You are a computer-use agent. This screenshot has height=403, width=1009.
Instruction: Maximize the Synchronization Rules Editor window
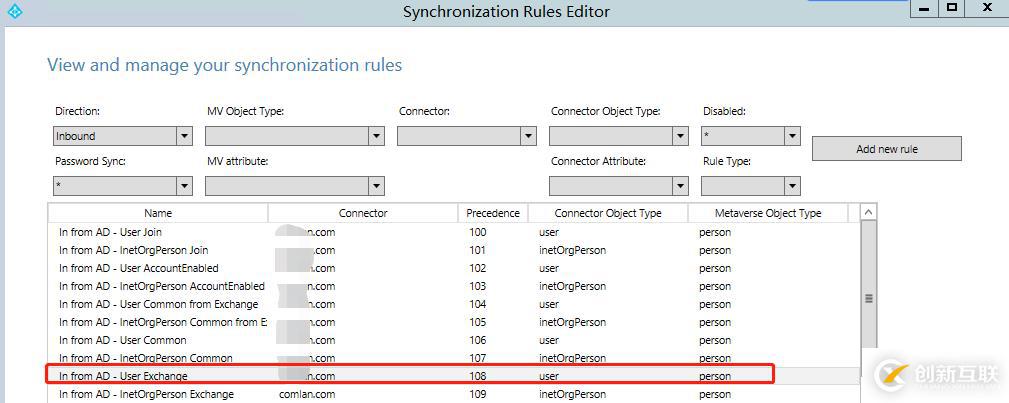(952, 9)
